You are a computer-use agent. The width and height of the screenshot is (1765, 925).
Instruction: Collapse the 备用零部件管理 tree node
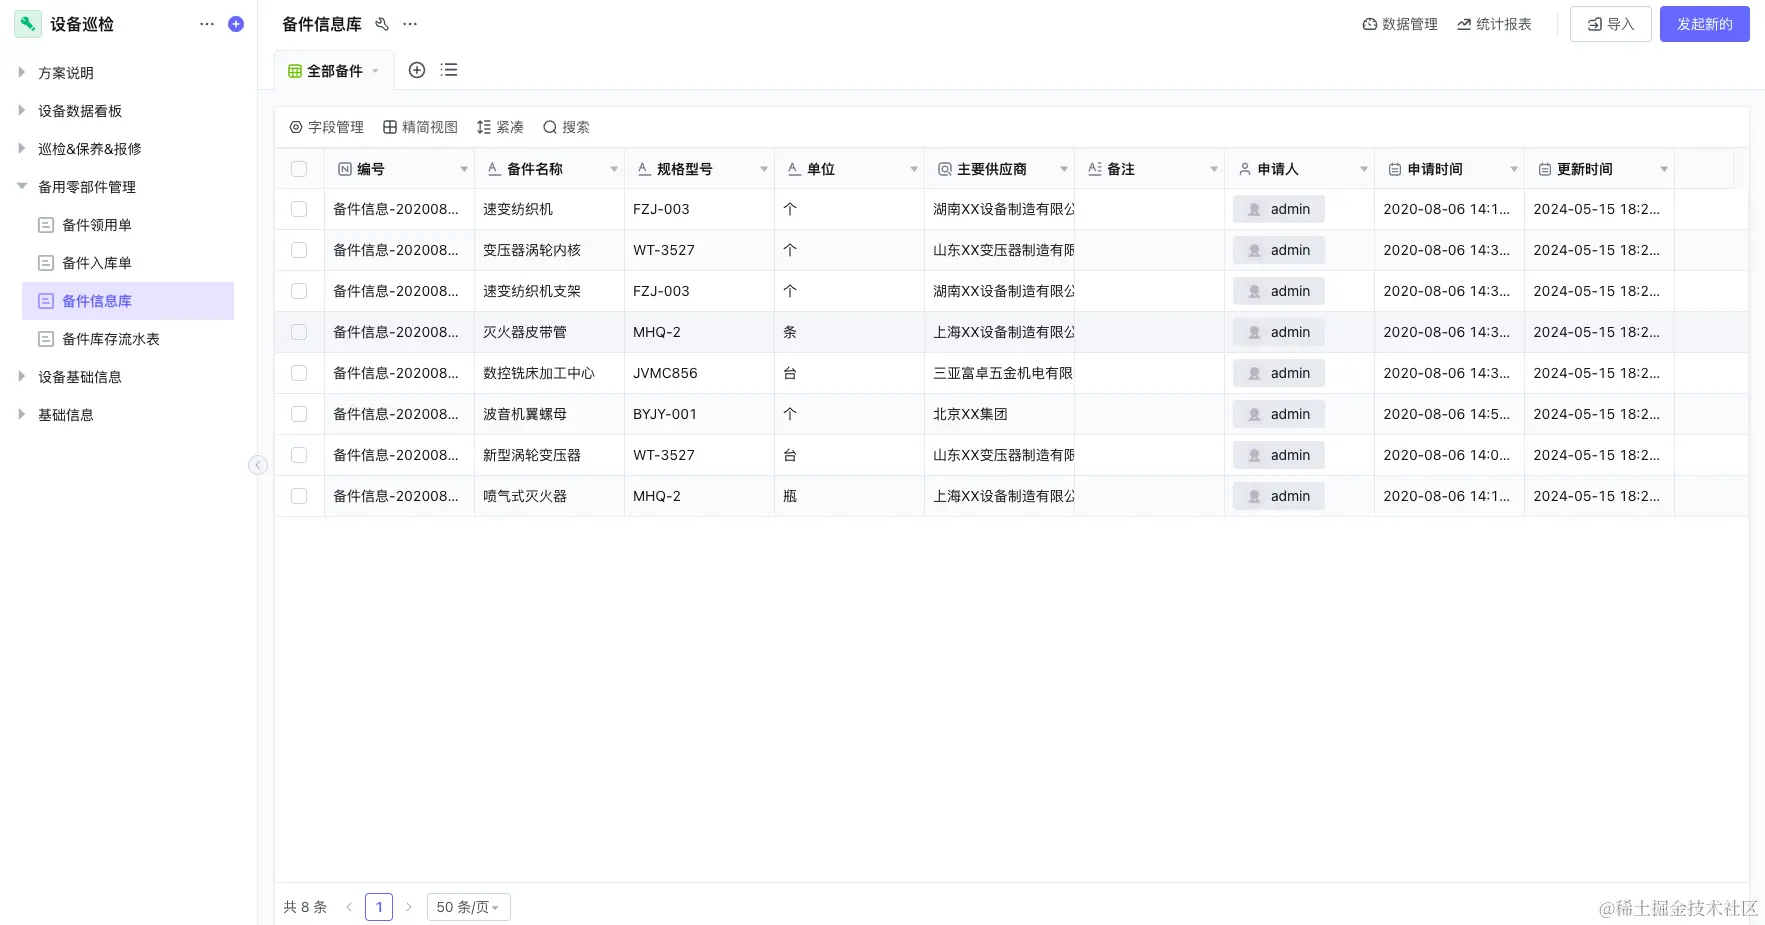(21, 186)
